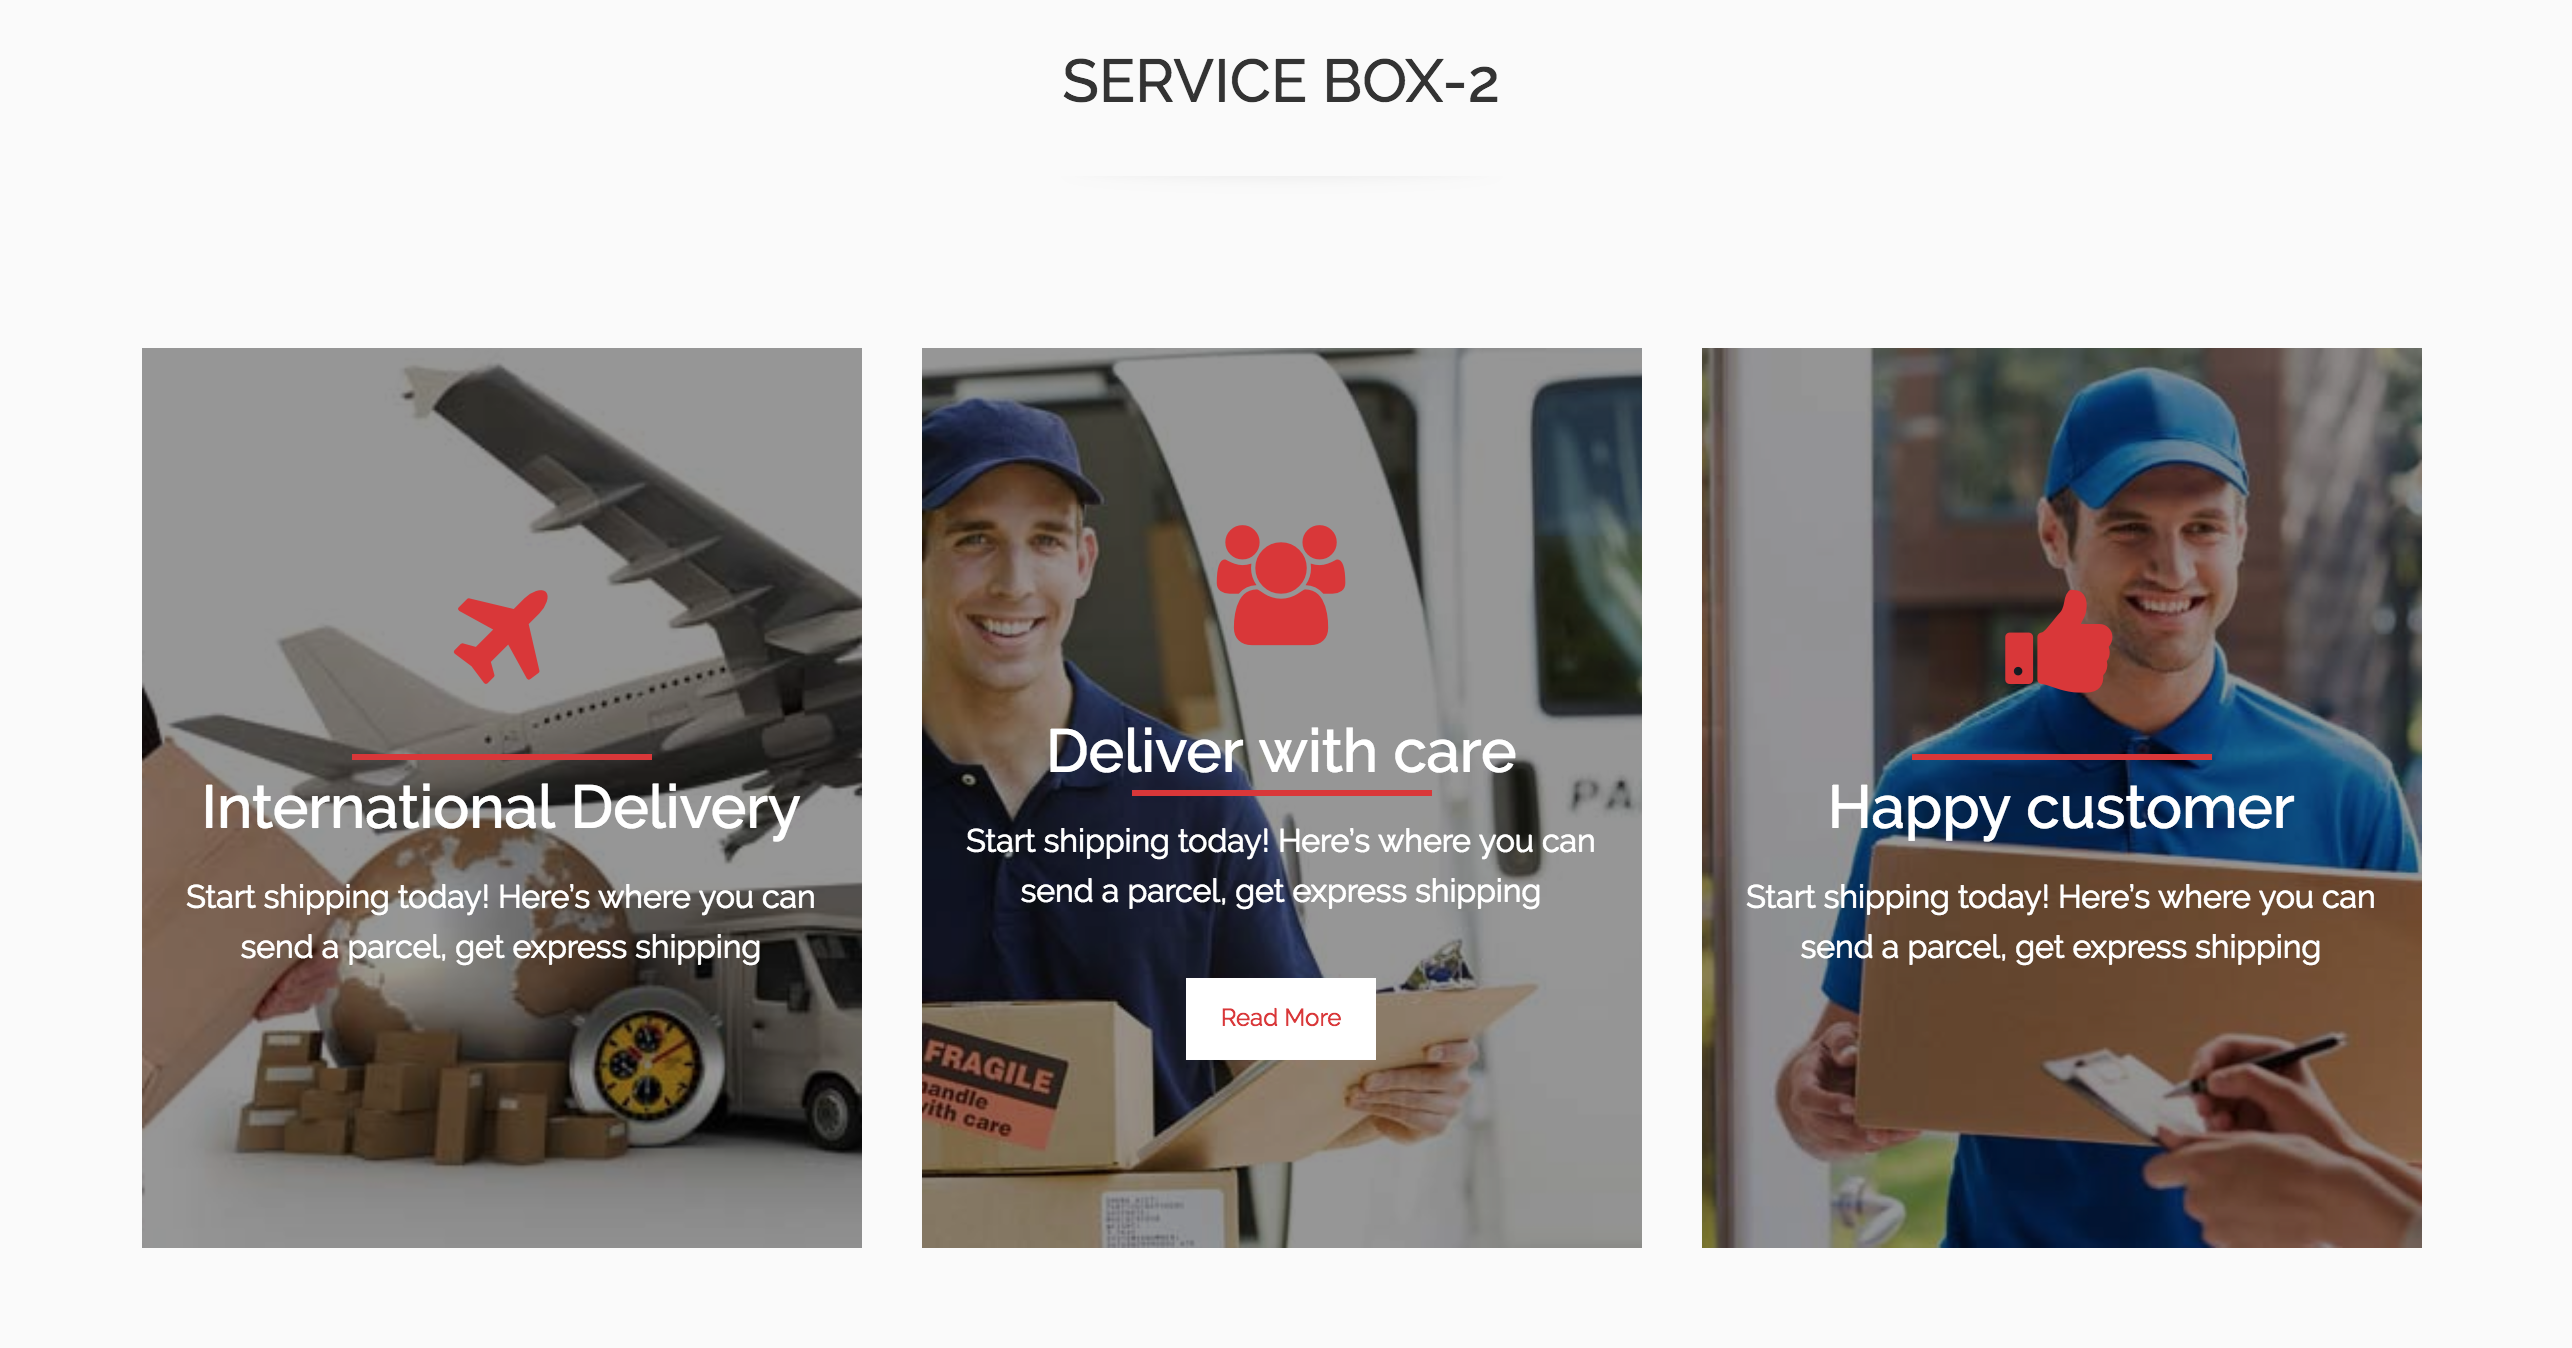Click red divider above Happy customer
This screenshot has height=1348, width=2572.
click(x=2061, y=757)
